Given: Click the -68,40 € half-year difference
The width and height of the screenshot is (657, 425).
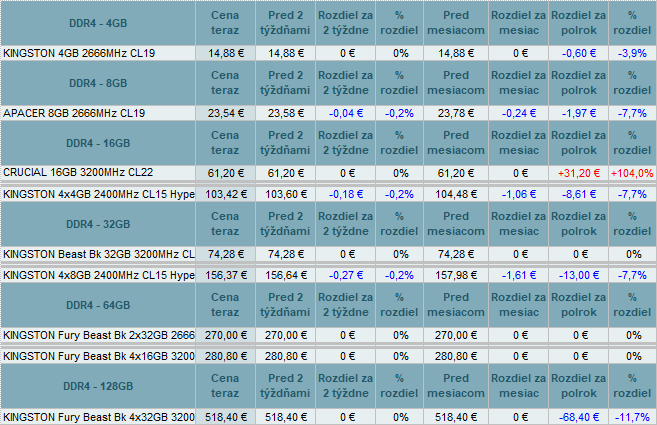Looking at the screenshot, I should (x=579, y=417).
